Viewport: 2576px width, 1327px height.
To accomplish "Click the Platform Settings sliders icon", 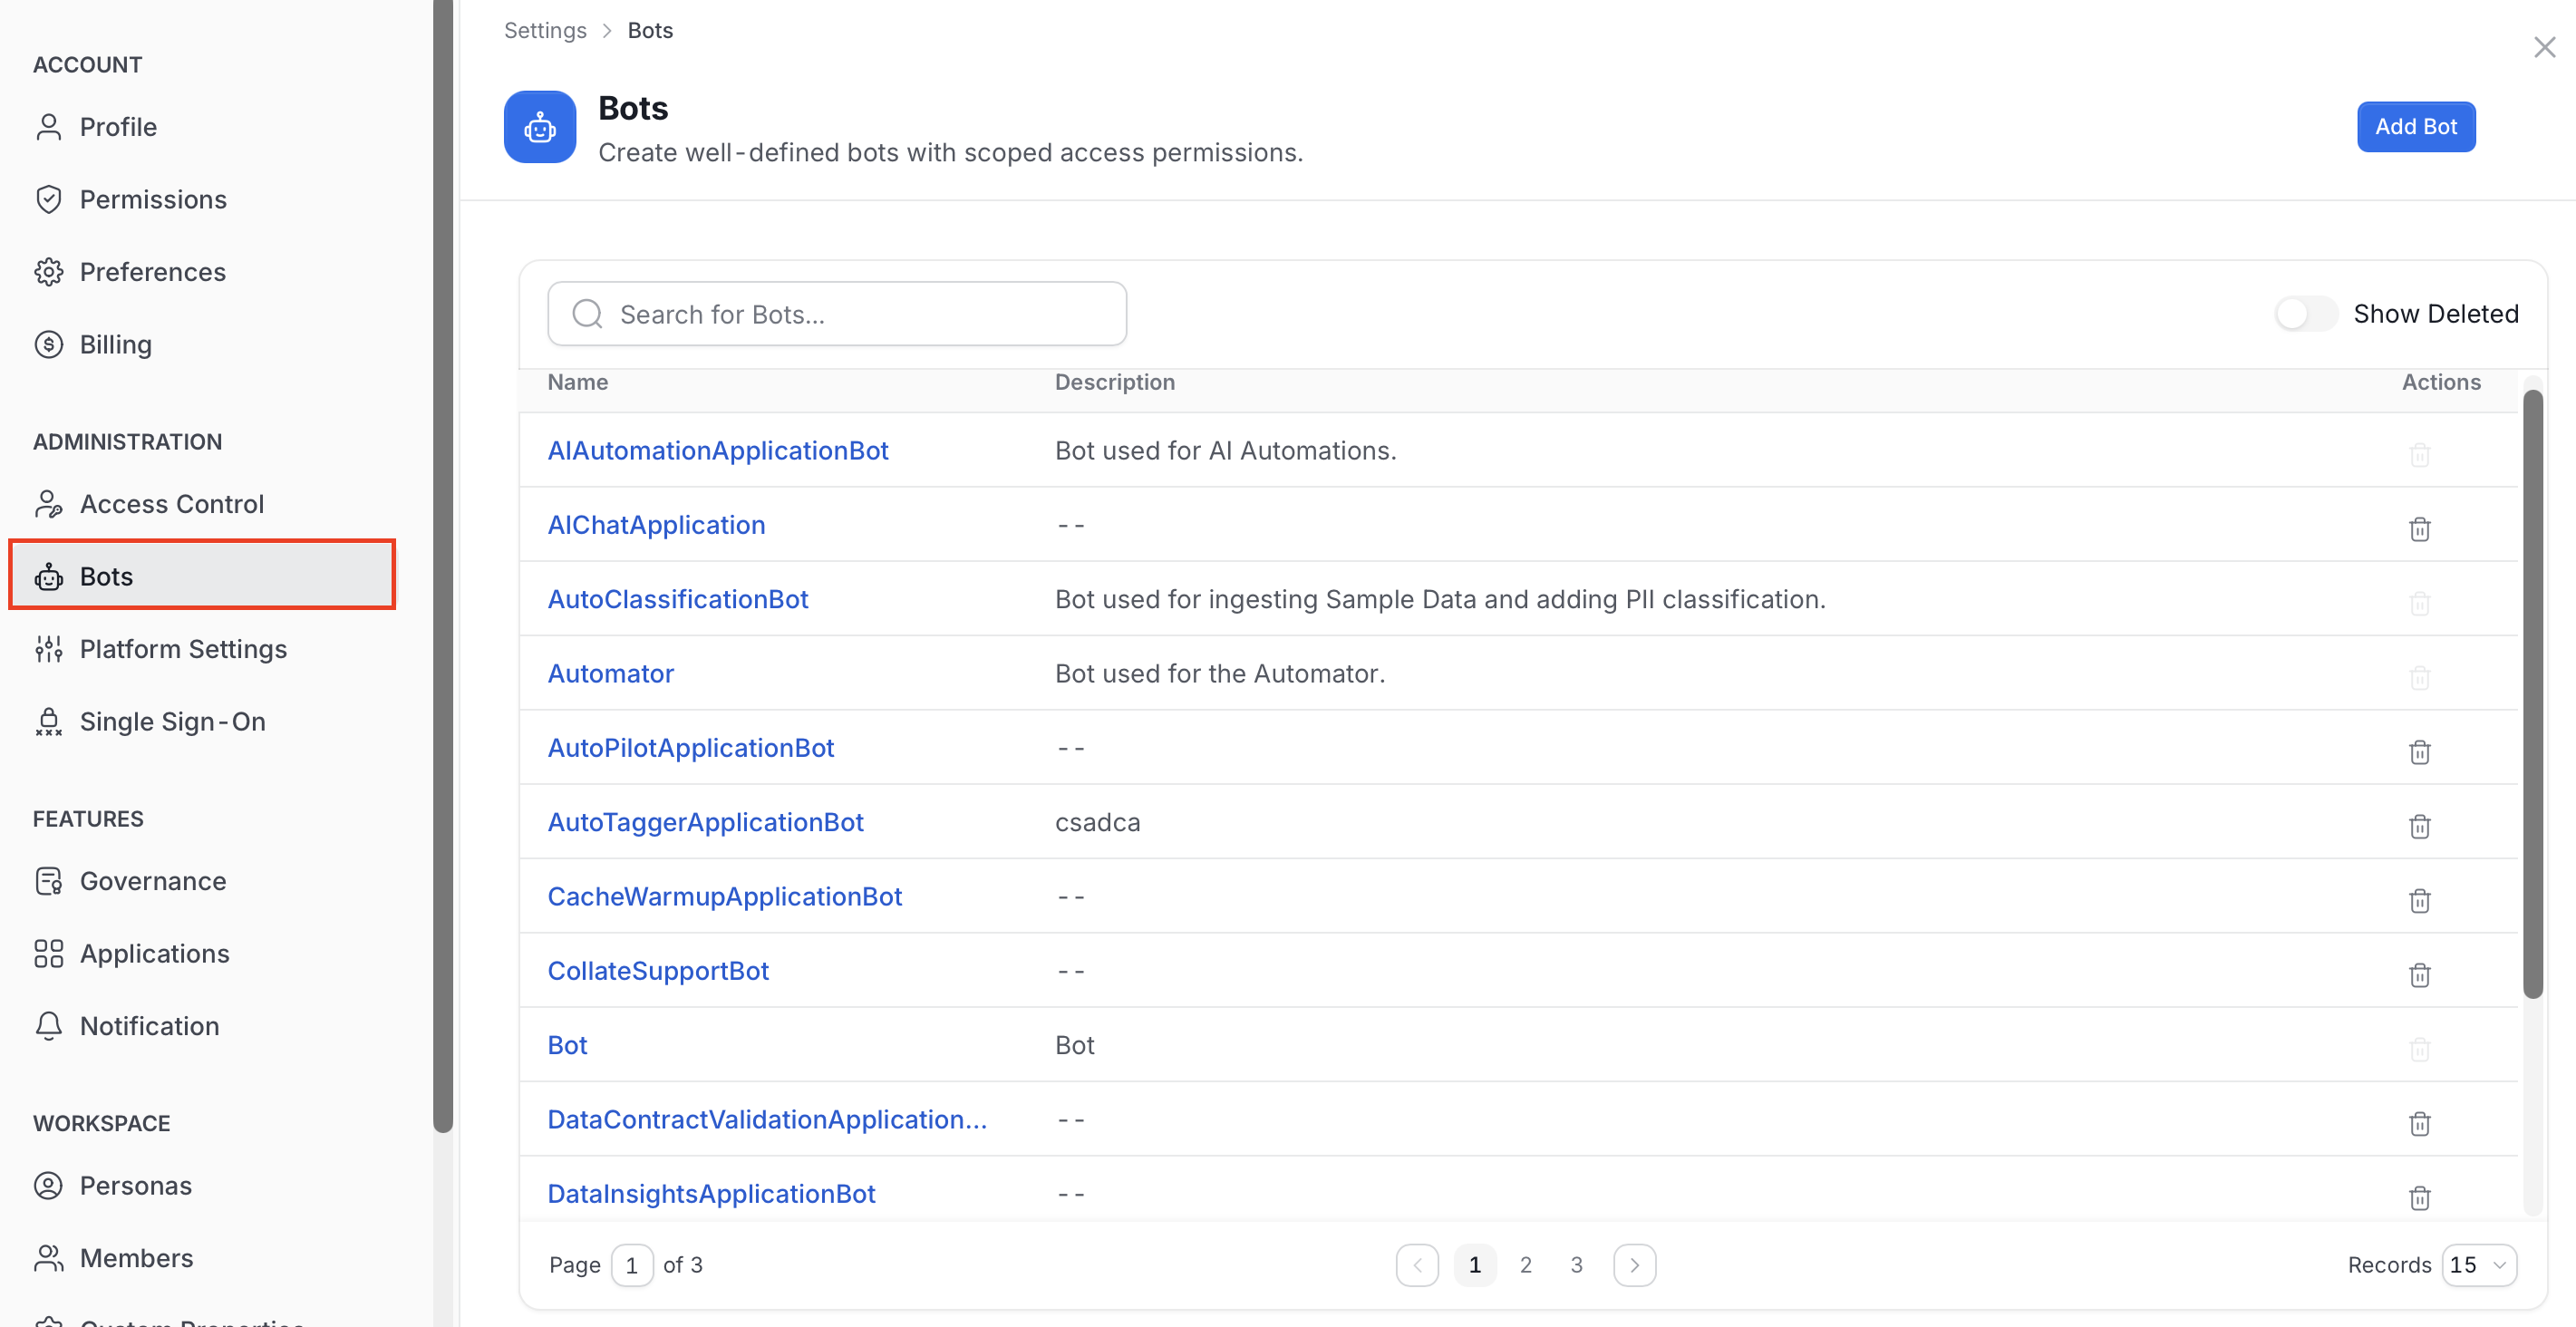I will point(48,649).
